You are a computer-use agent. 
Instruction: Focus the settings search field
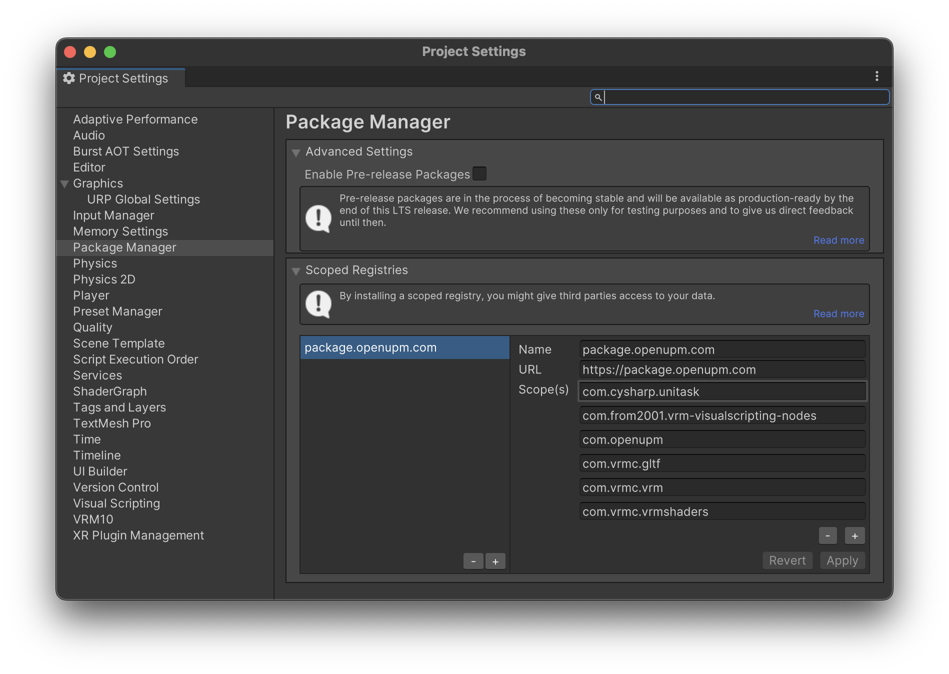point(740,97)
